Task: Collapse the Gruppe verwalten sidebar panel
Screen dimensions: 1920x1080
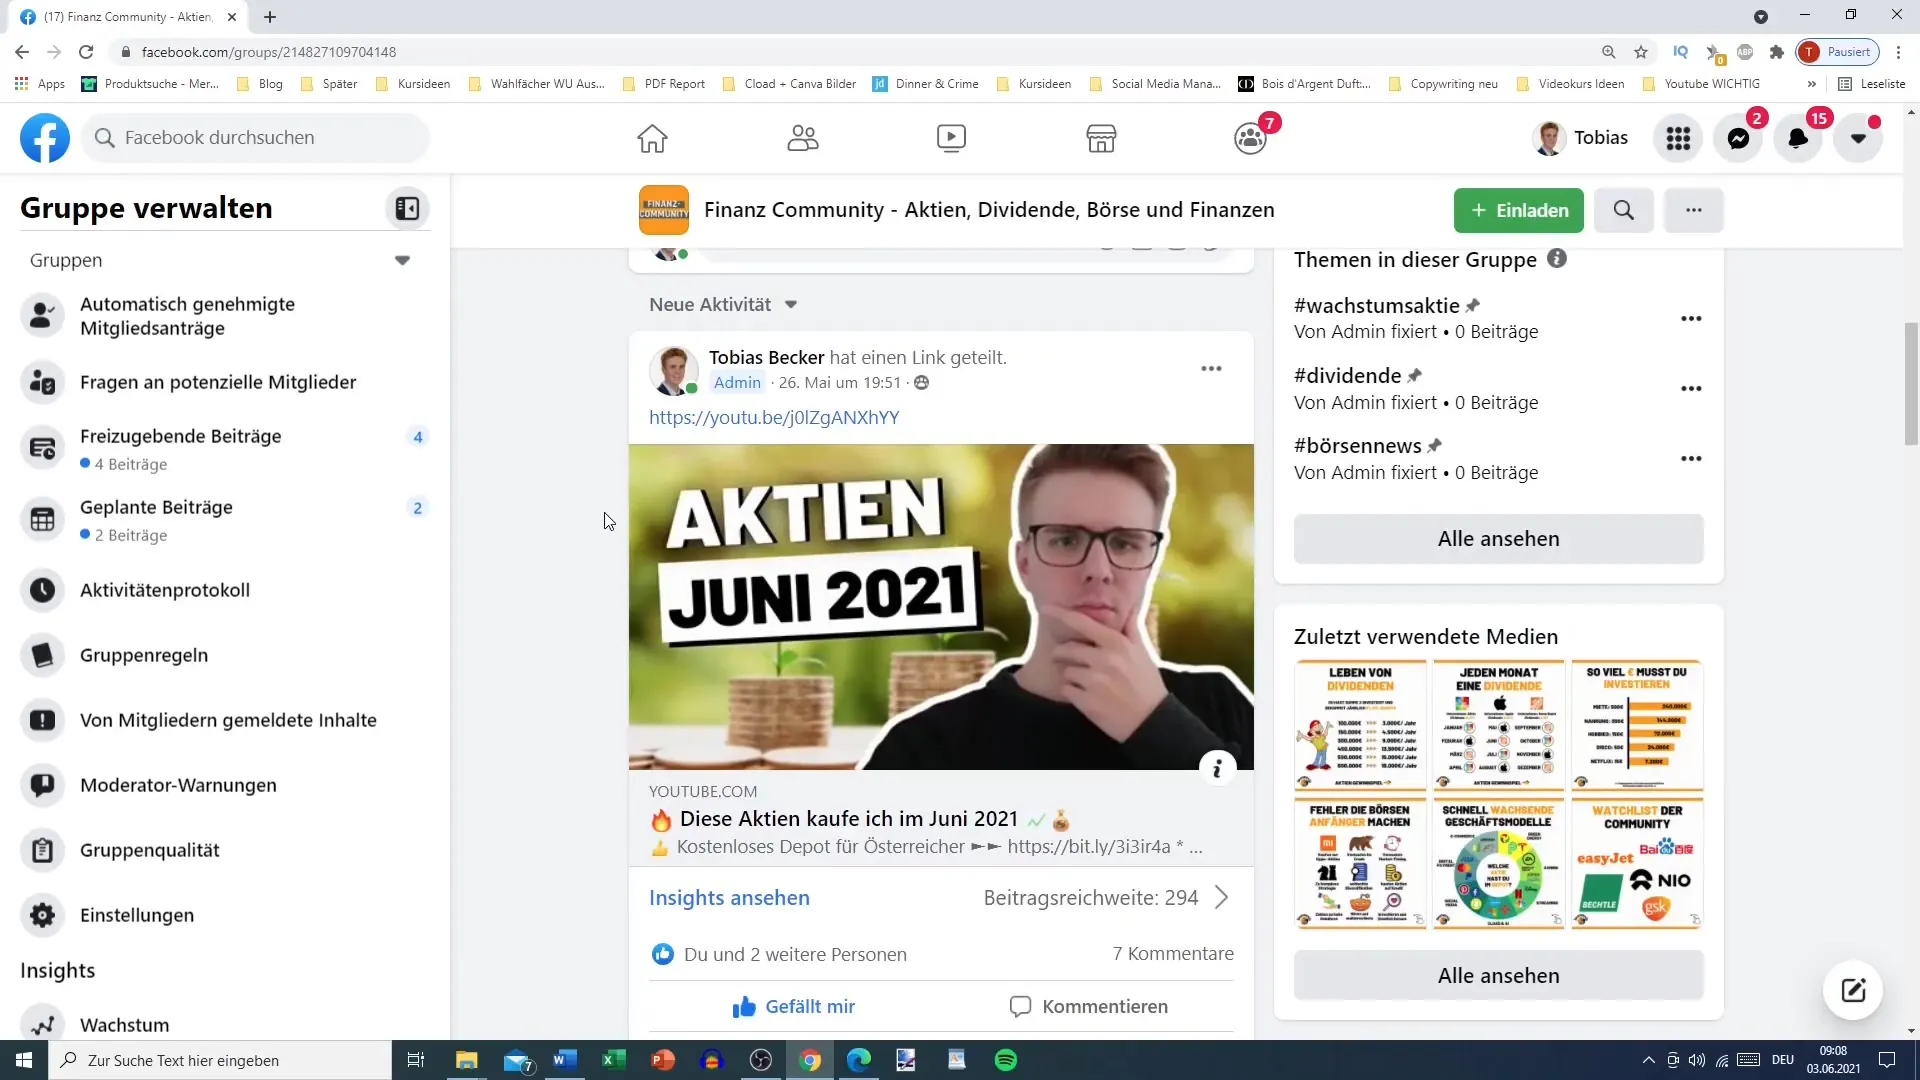Action: pyautogui.click(x=407, y=208)
